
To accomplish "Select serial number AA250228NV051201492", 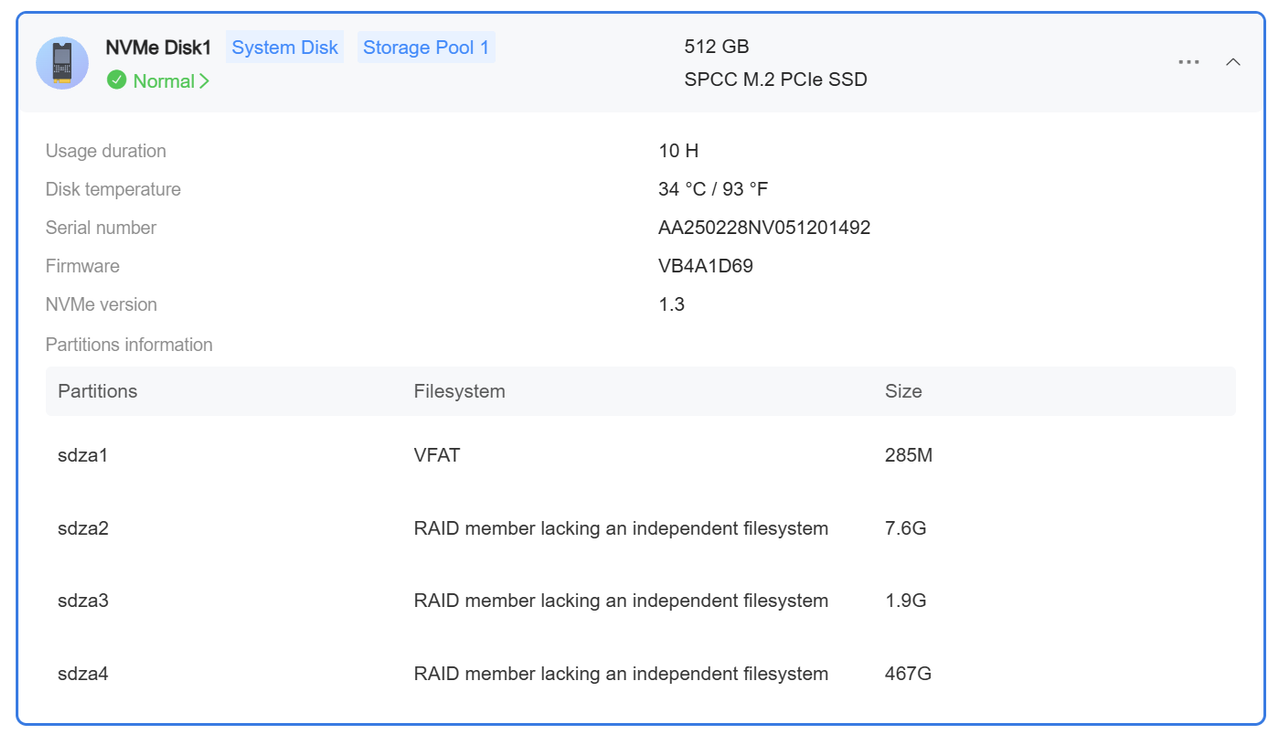I will 764,228.
